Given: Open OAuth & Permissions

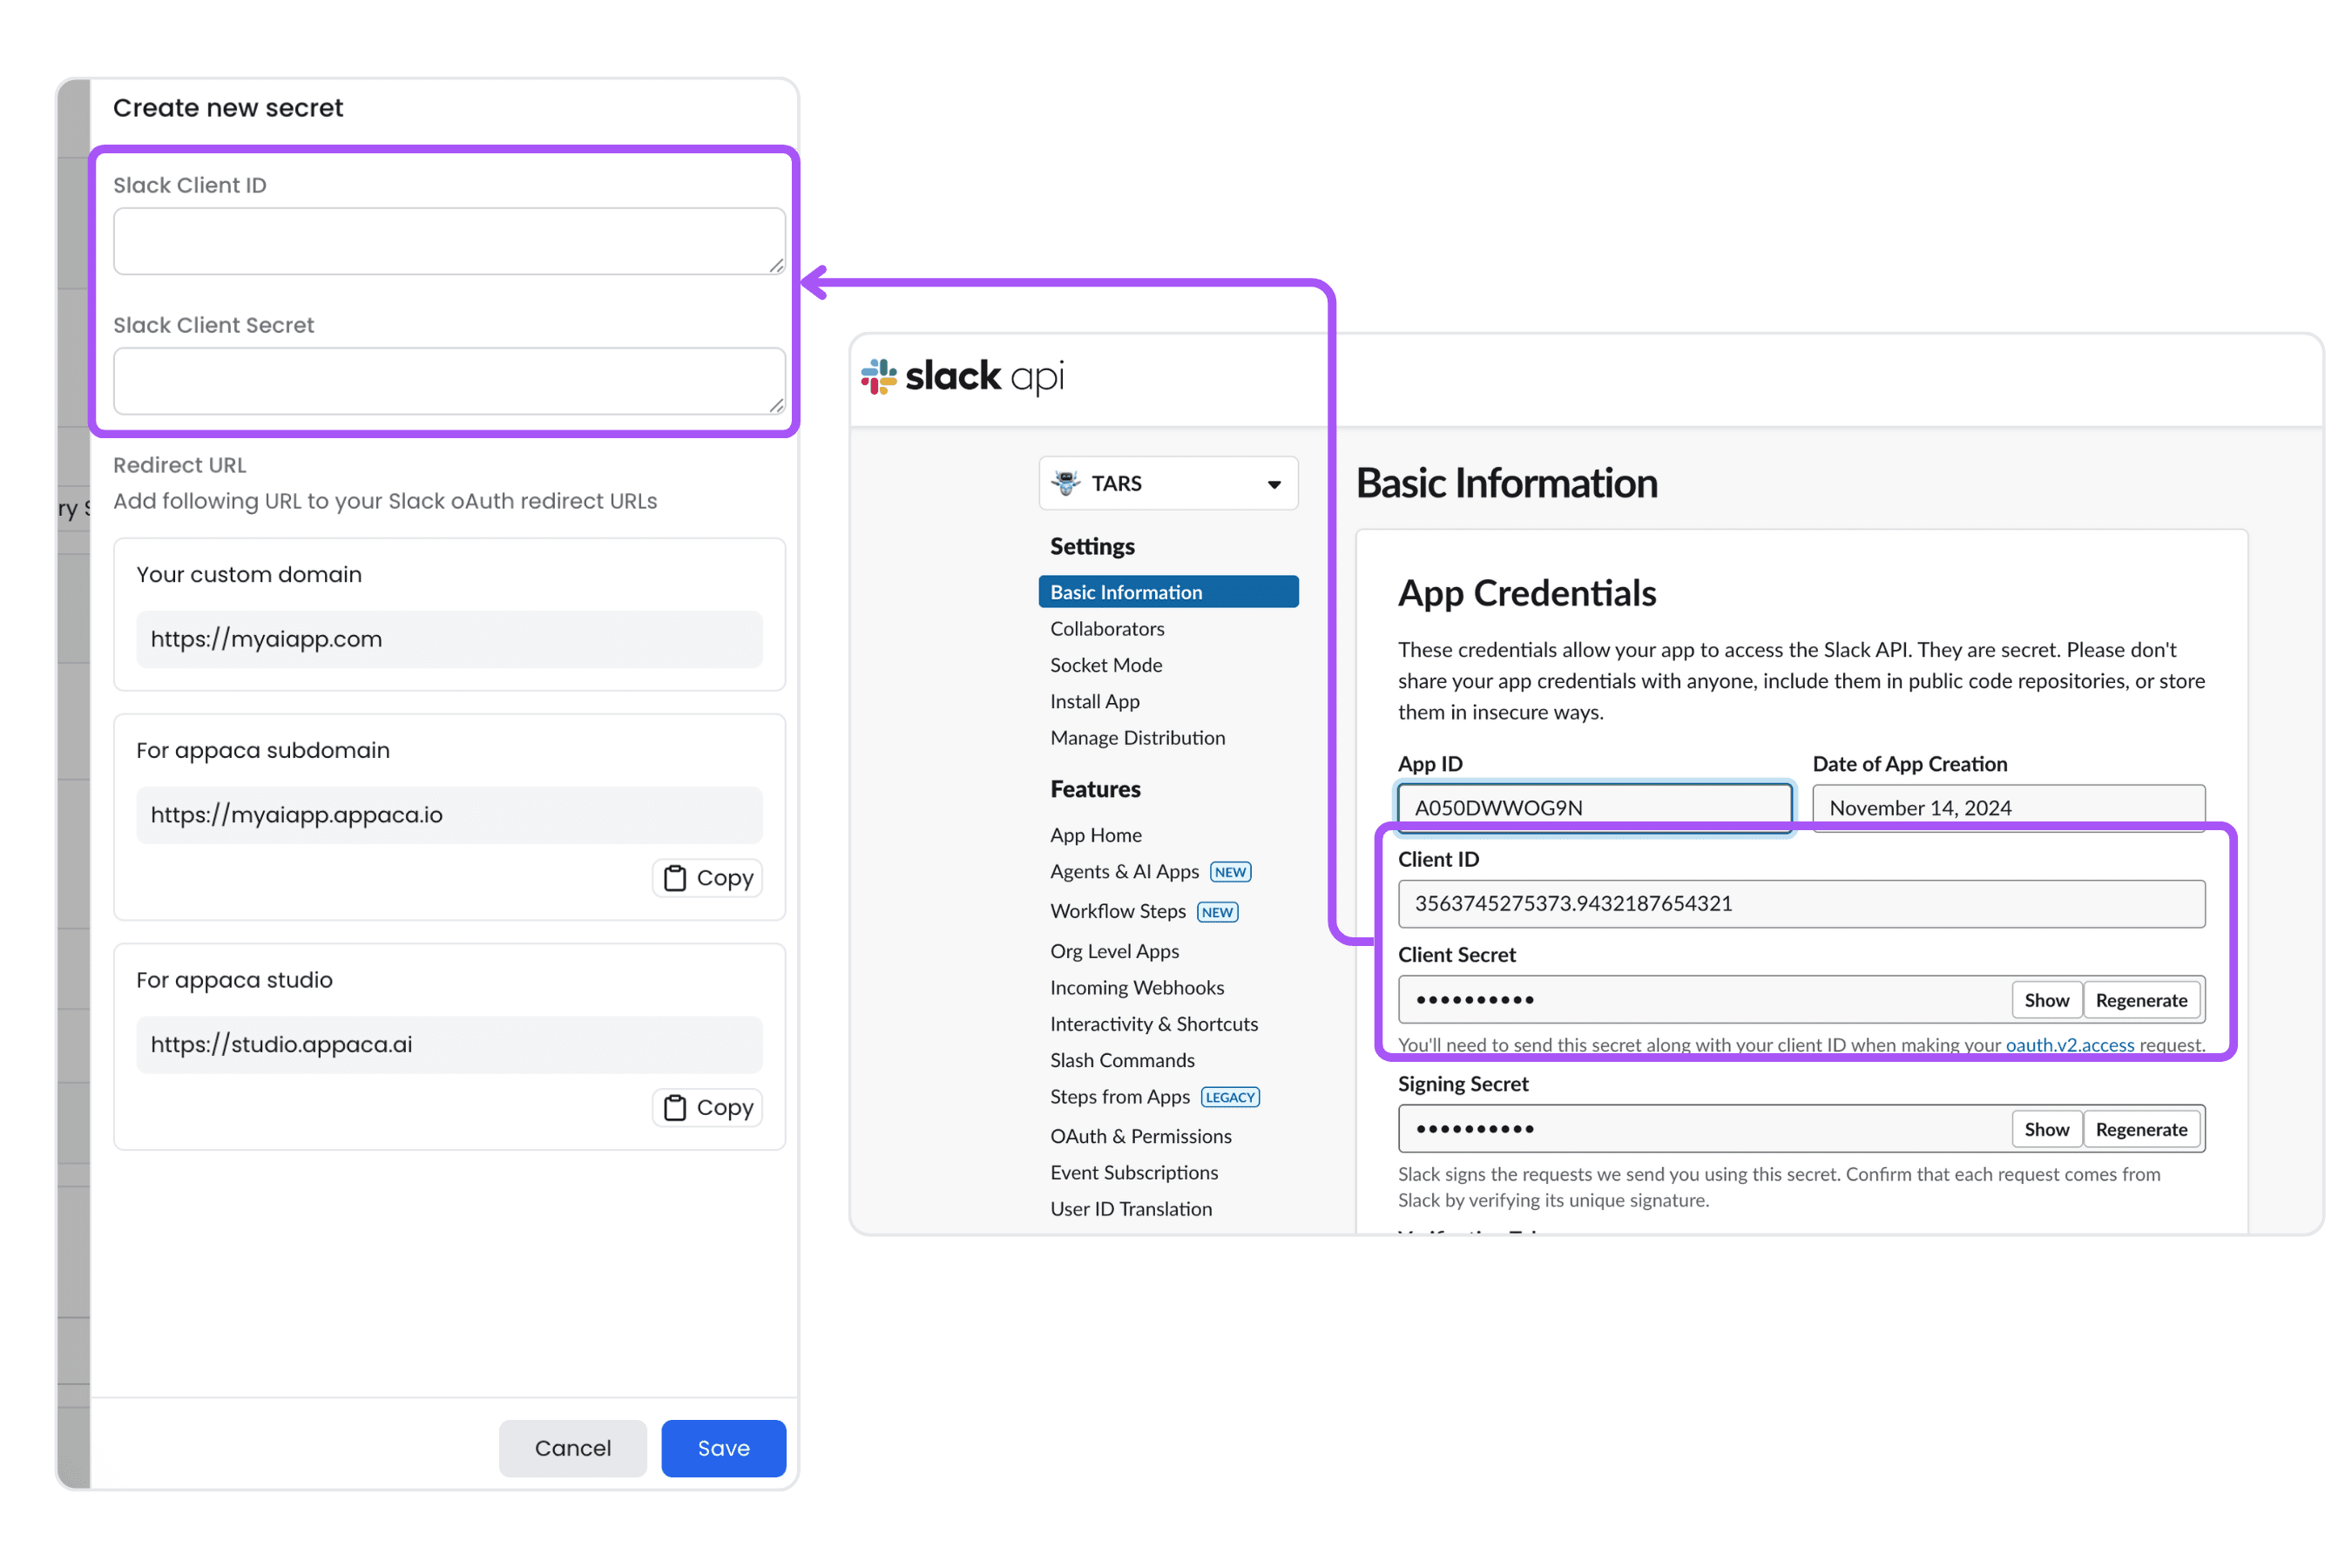Looking at the screenshot, I should click(1141, 1135).
